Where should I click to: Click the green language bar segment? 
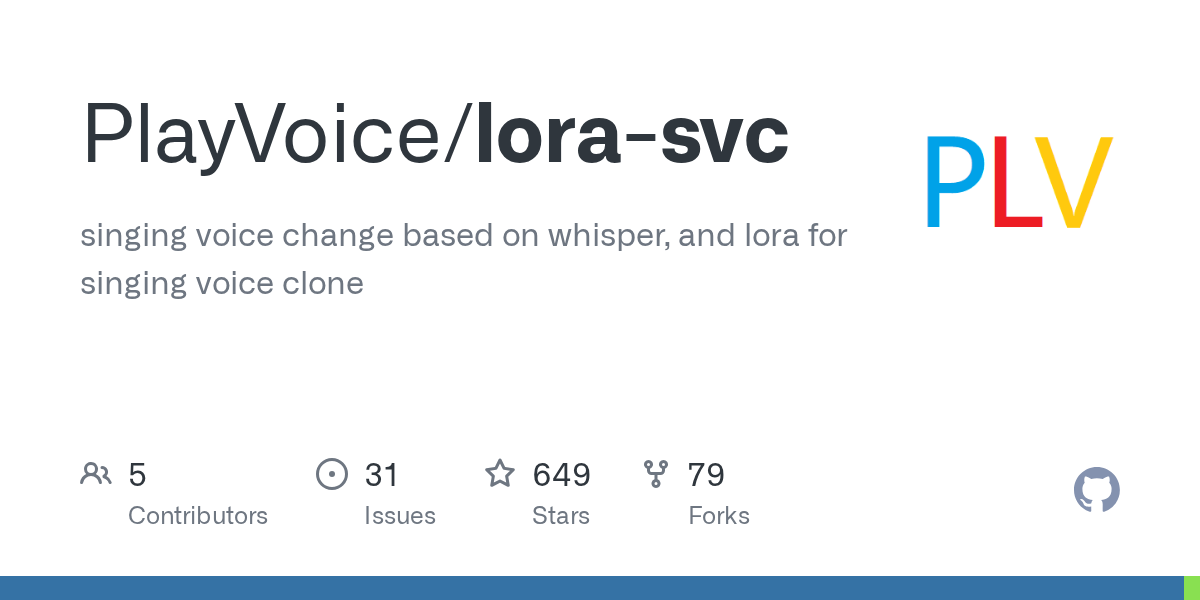(x=1192, y=588)
